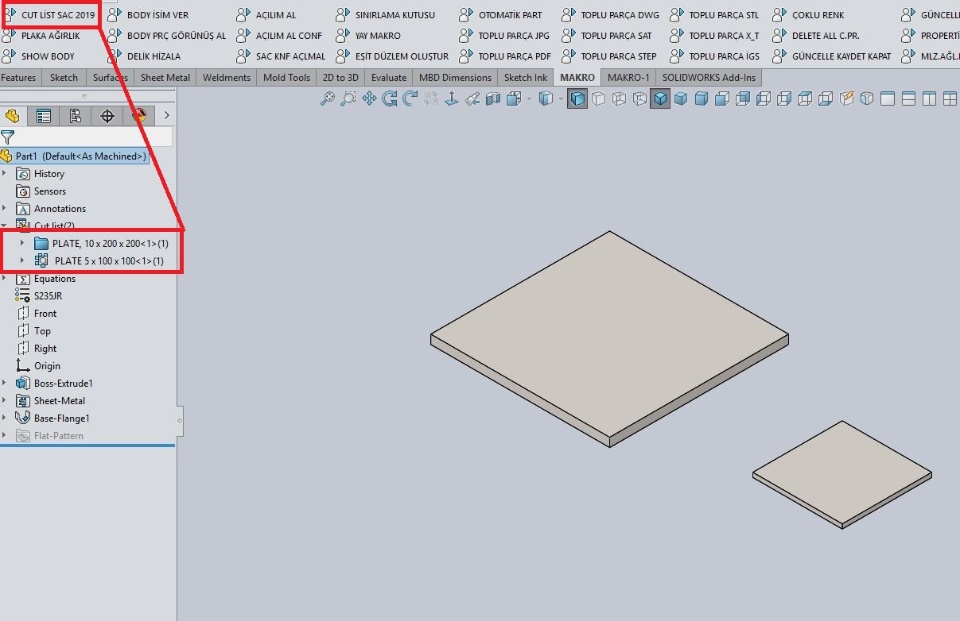Image resolution: width=960 pixels, height=621 pixels.
Task: Show more manager tabs chevron
Action: coord(166,115)
